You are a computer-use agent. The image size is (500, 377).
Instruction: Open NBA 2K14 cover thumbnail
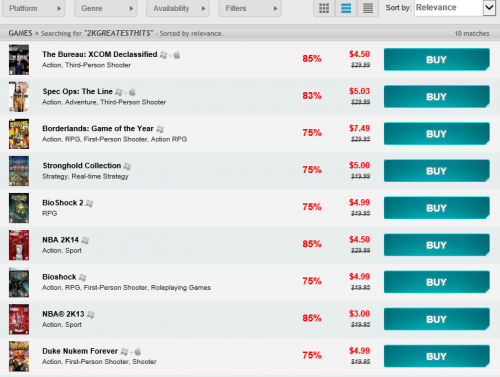19,245
